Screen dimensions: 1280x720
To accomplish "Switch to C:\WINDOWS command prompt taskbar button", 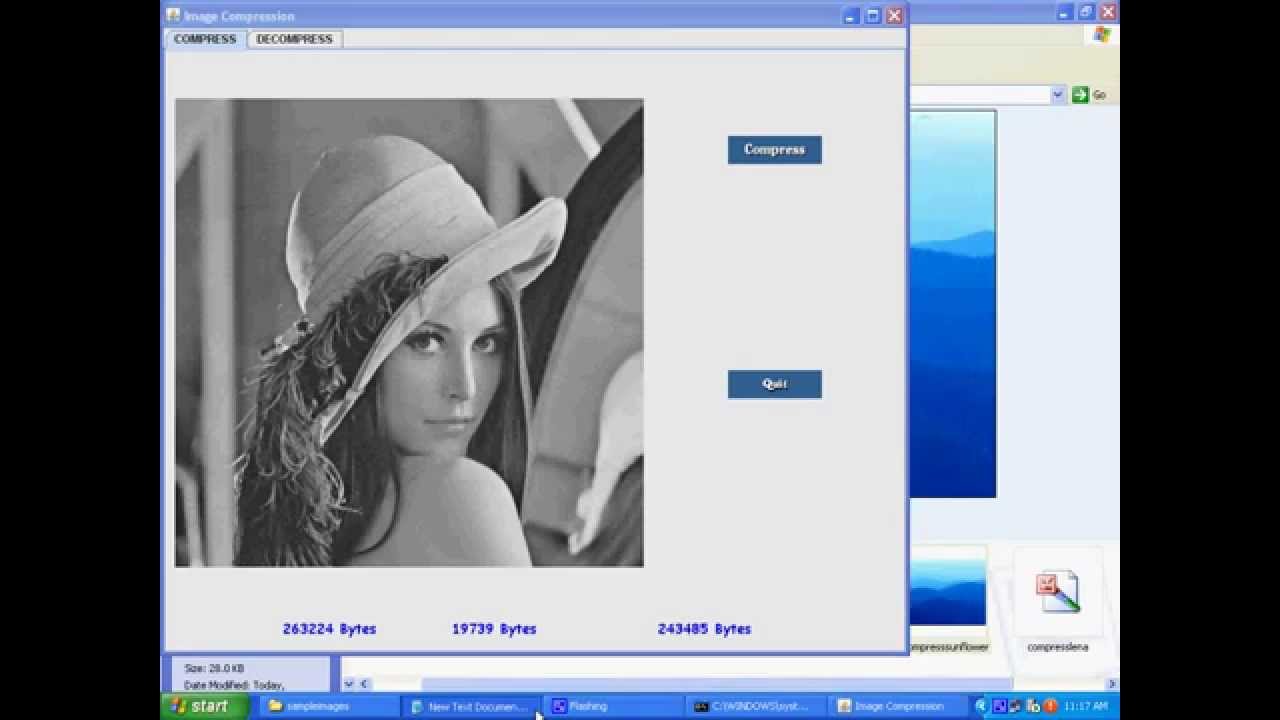I will (755, 706).
